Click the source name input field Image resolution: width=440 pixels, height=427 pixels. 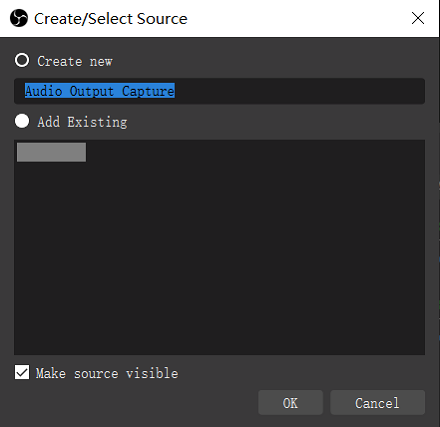219,91
